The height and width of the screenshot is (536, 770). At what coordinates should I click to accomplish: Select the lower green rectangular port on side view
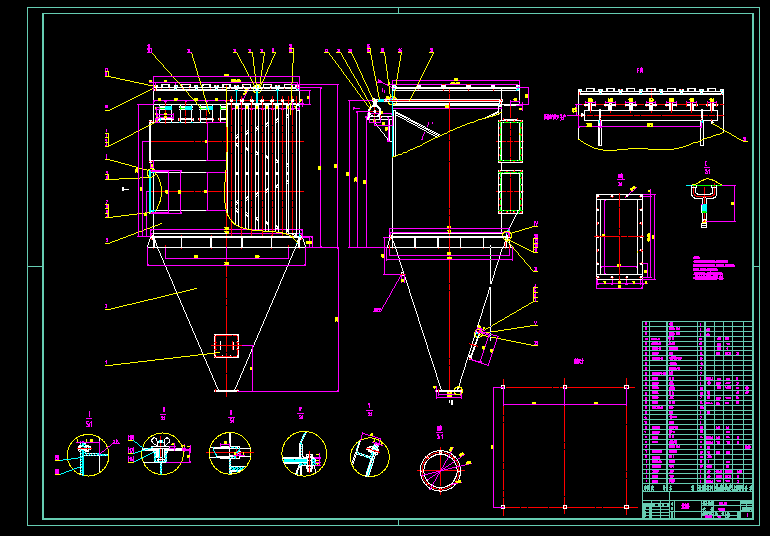coord(510,192)
